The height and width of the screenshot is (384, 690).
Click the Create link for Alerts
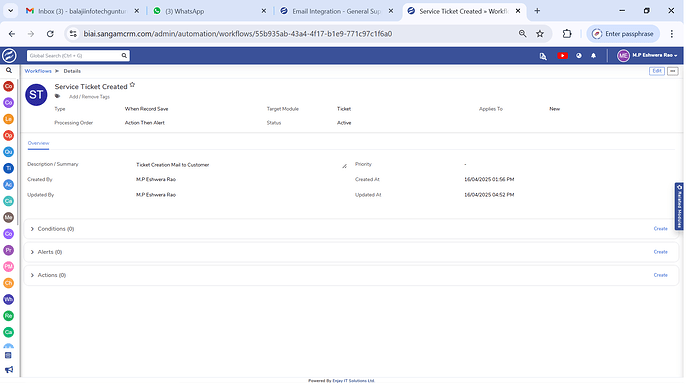pos(660,252)
